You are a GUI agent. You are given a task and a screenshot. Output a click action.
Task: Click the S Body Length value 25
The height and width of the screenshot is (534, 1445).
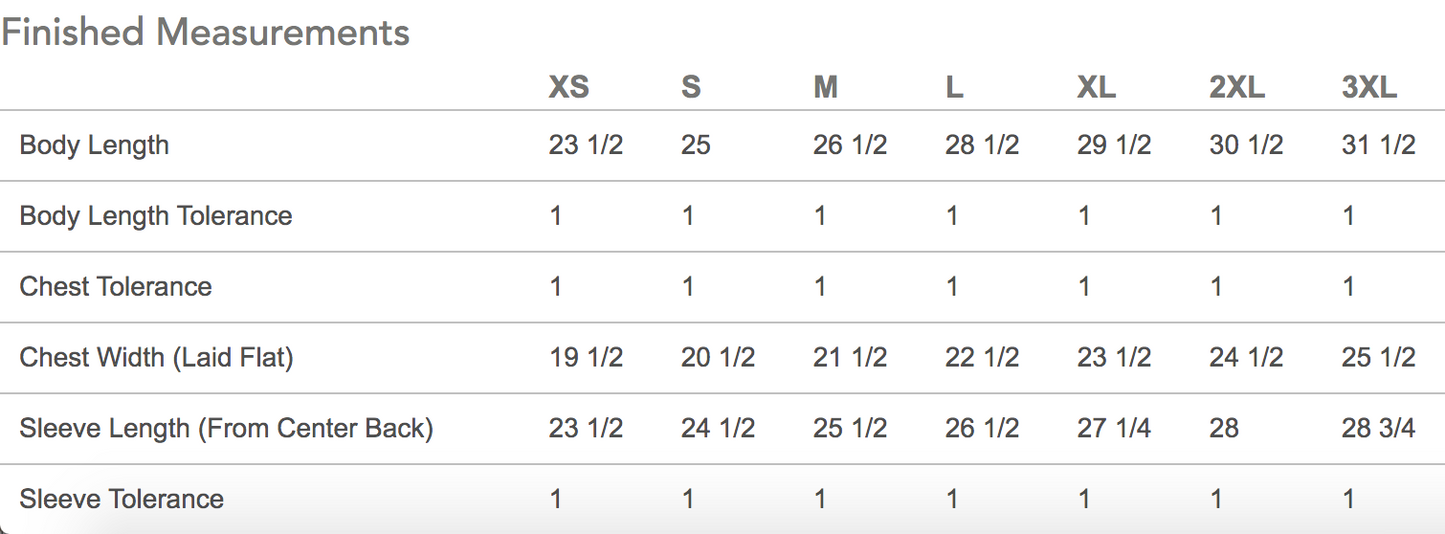(696, 145)
